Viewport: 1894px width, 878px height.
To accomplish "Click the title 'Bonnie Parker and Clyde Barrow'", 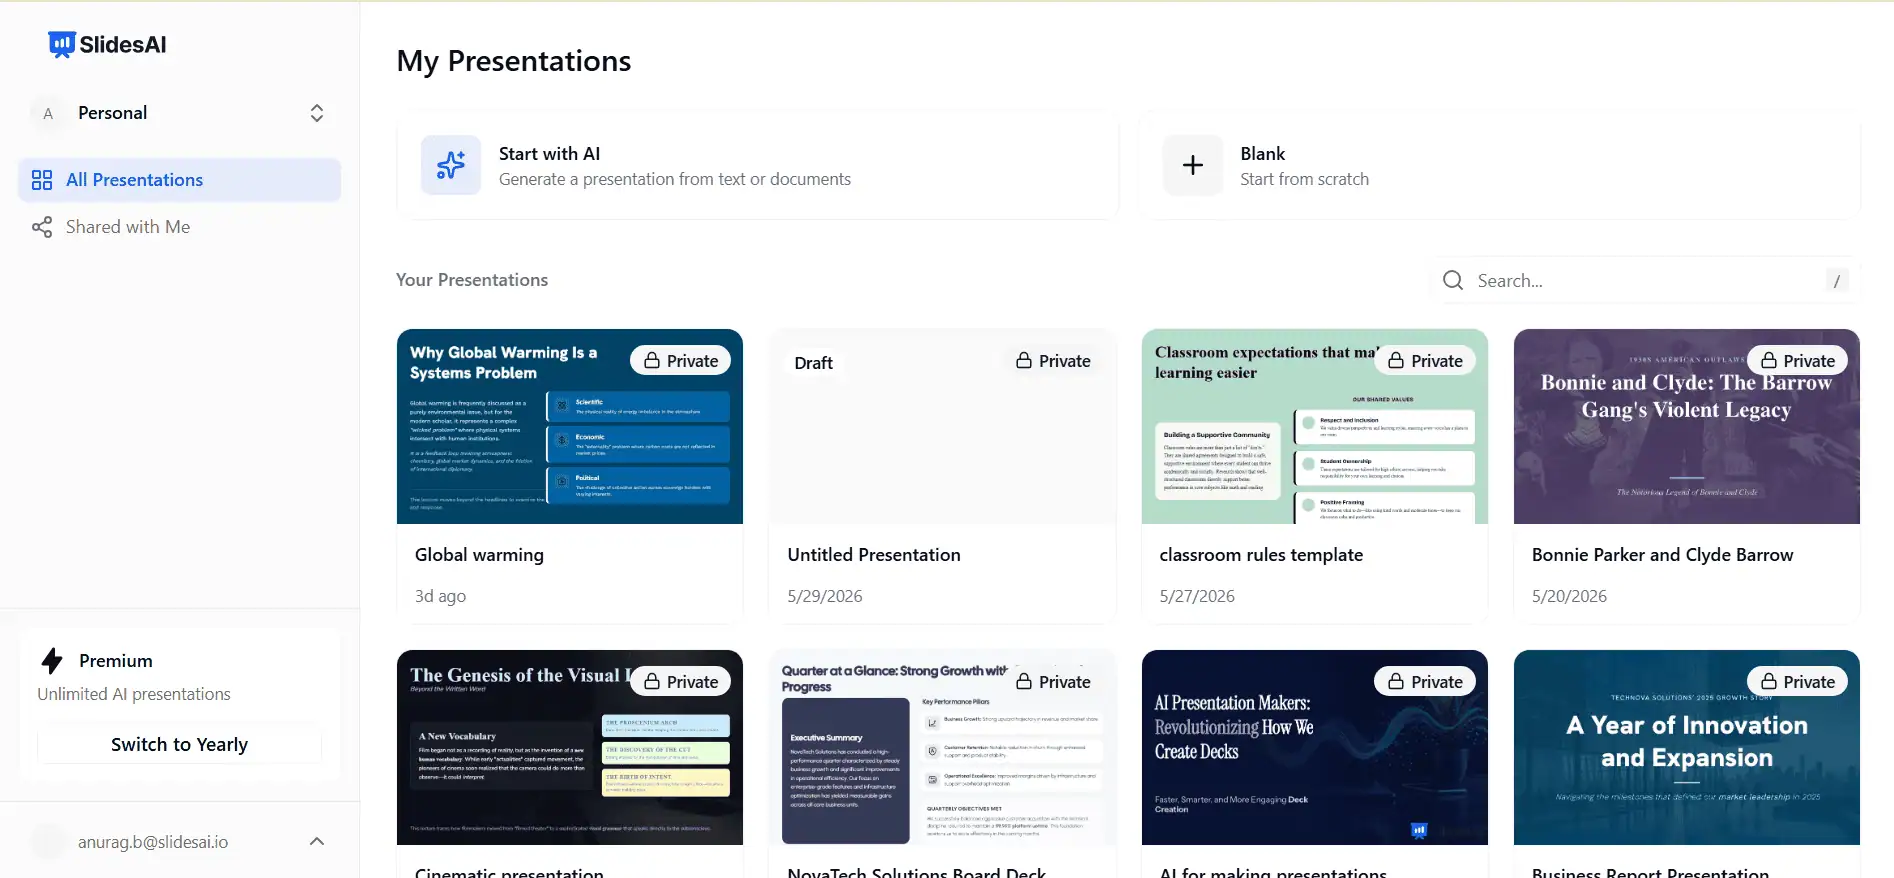I will point(1662,555).
